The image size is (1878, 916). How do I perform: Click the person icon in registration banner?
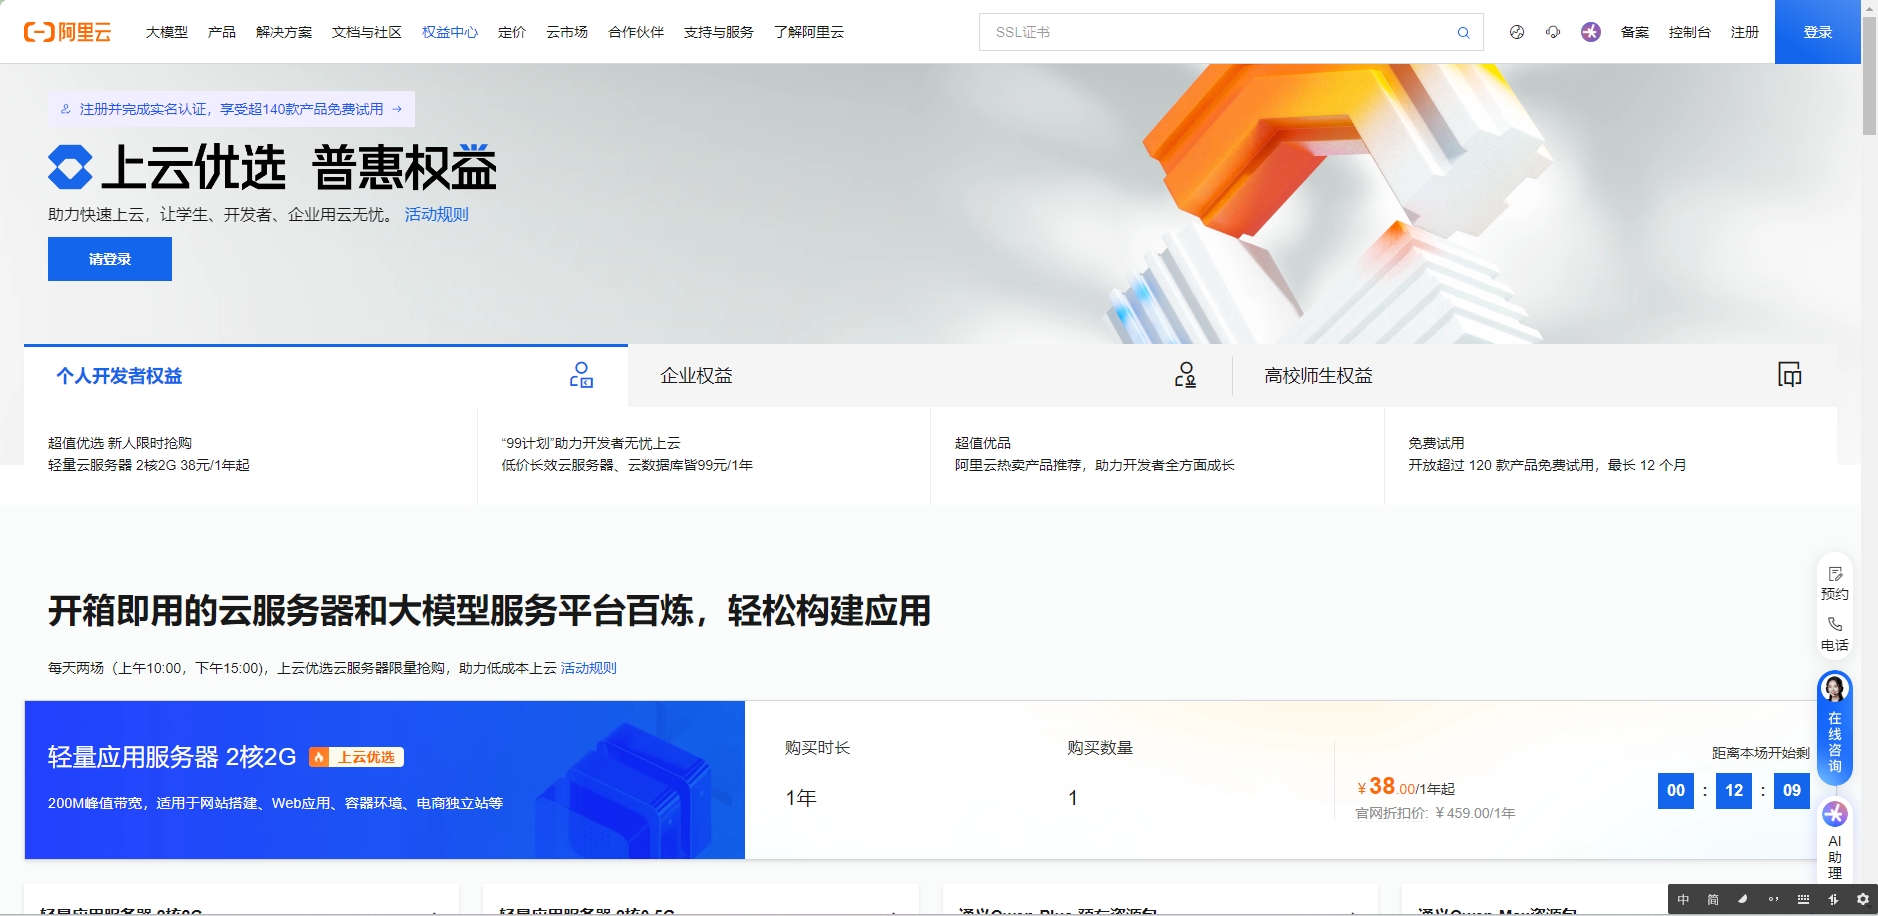click(x=66, y=109)
